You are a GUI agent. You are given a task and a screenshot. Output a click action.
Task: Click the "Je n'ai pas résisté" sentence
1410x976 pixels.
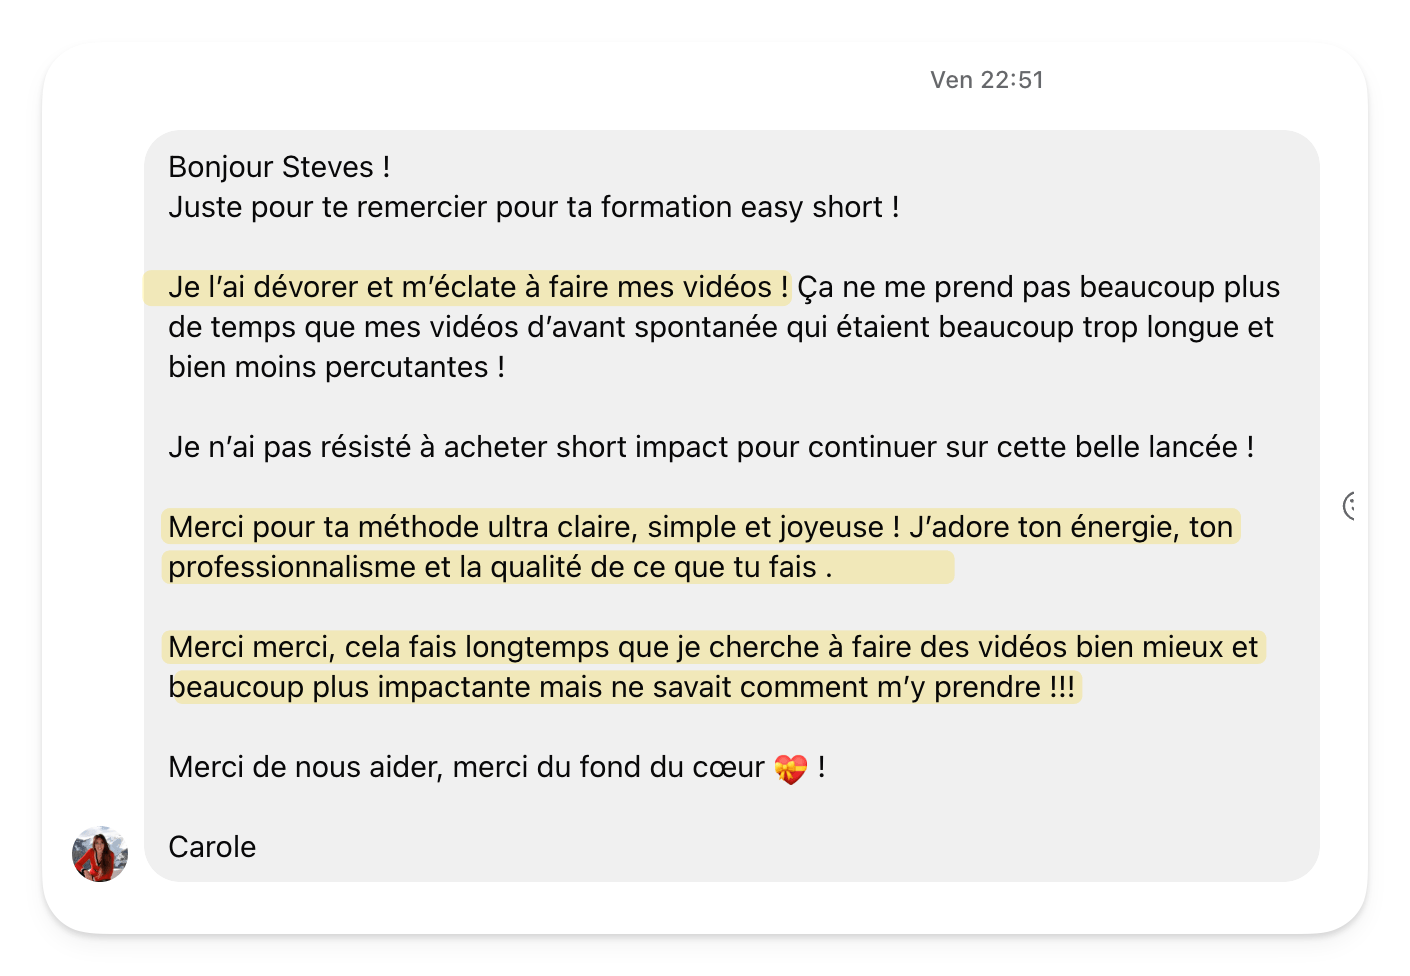[710, 447]
